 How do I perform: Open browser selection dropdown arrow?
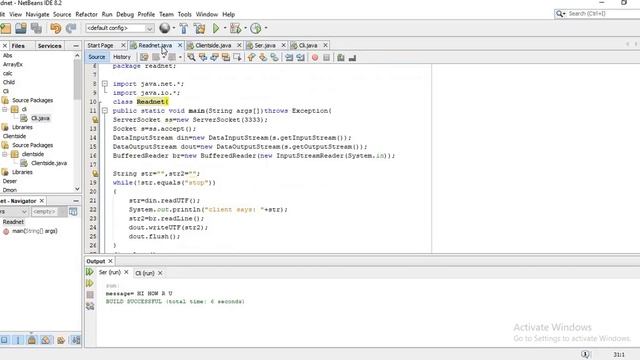[x=174, y=28]
